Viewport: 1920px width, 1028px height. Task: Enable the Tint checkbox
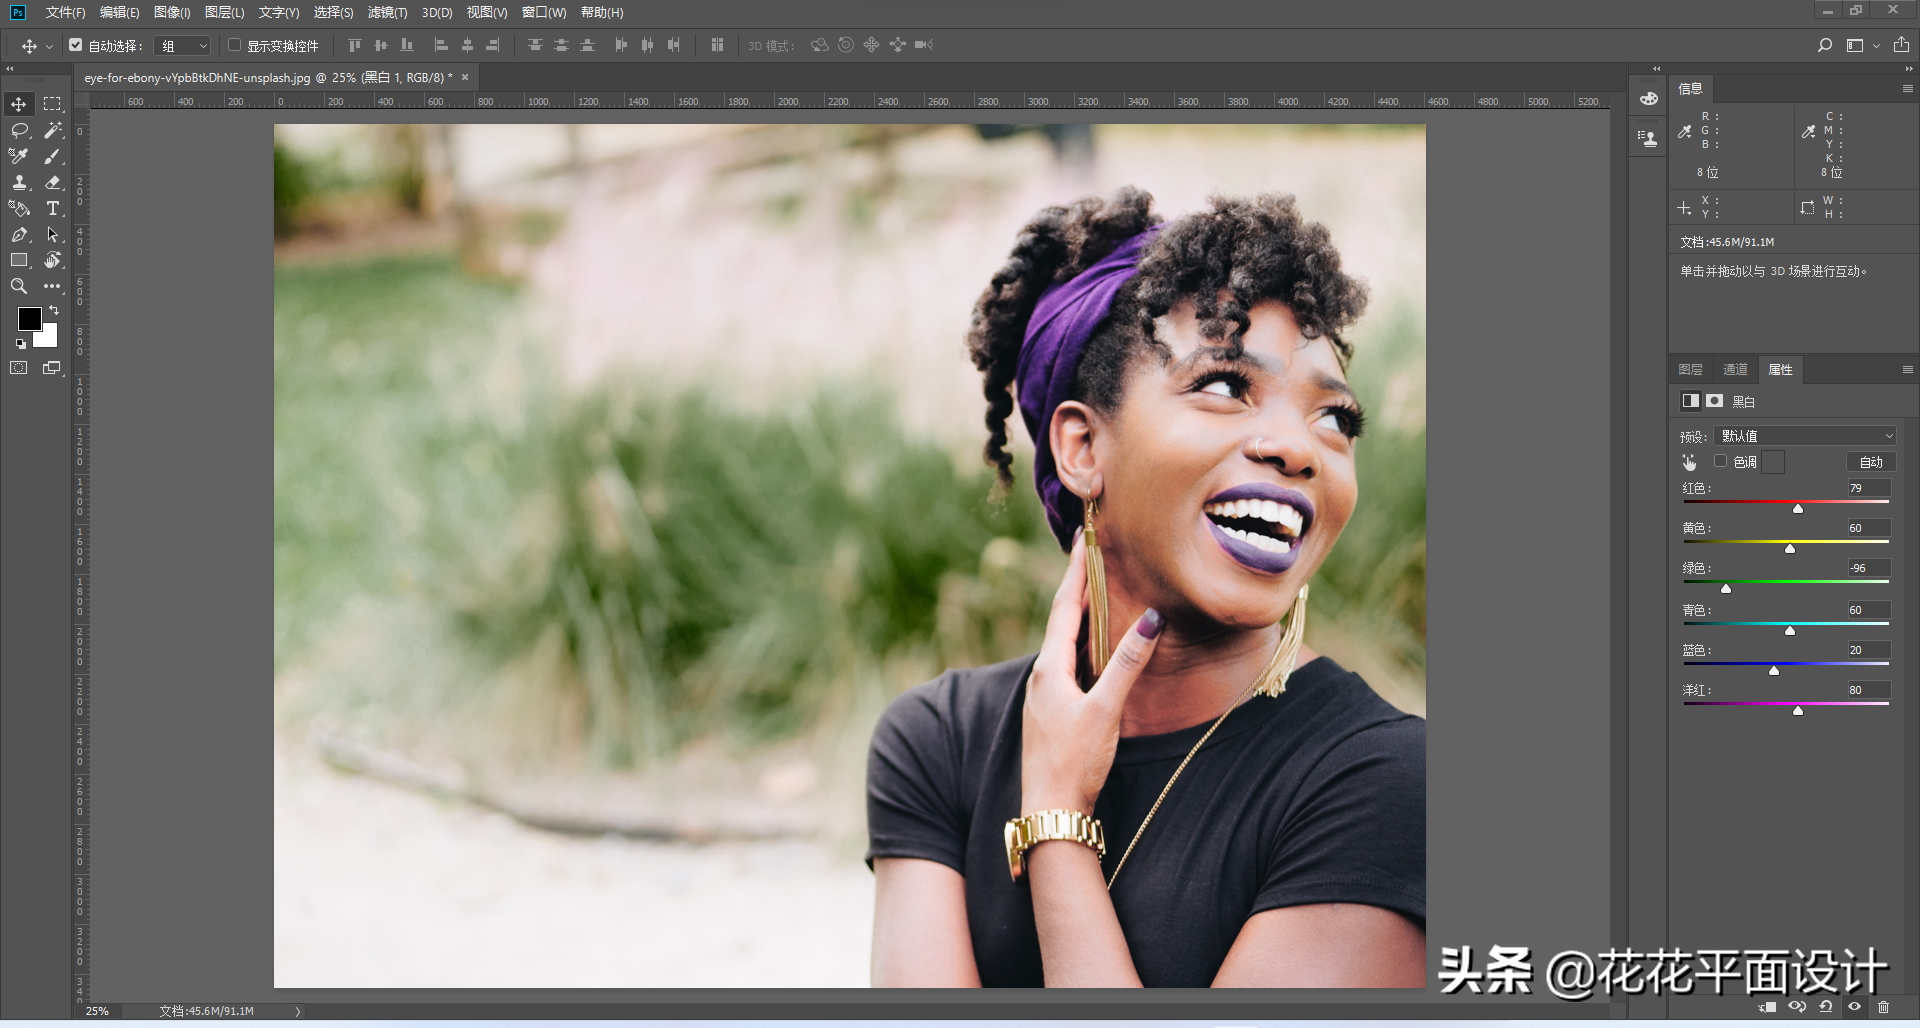[1721, 461]
